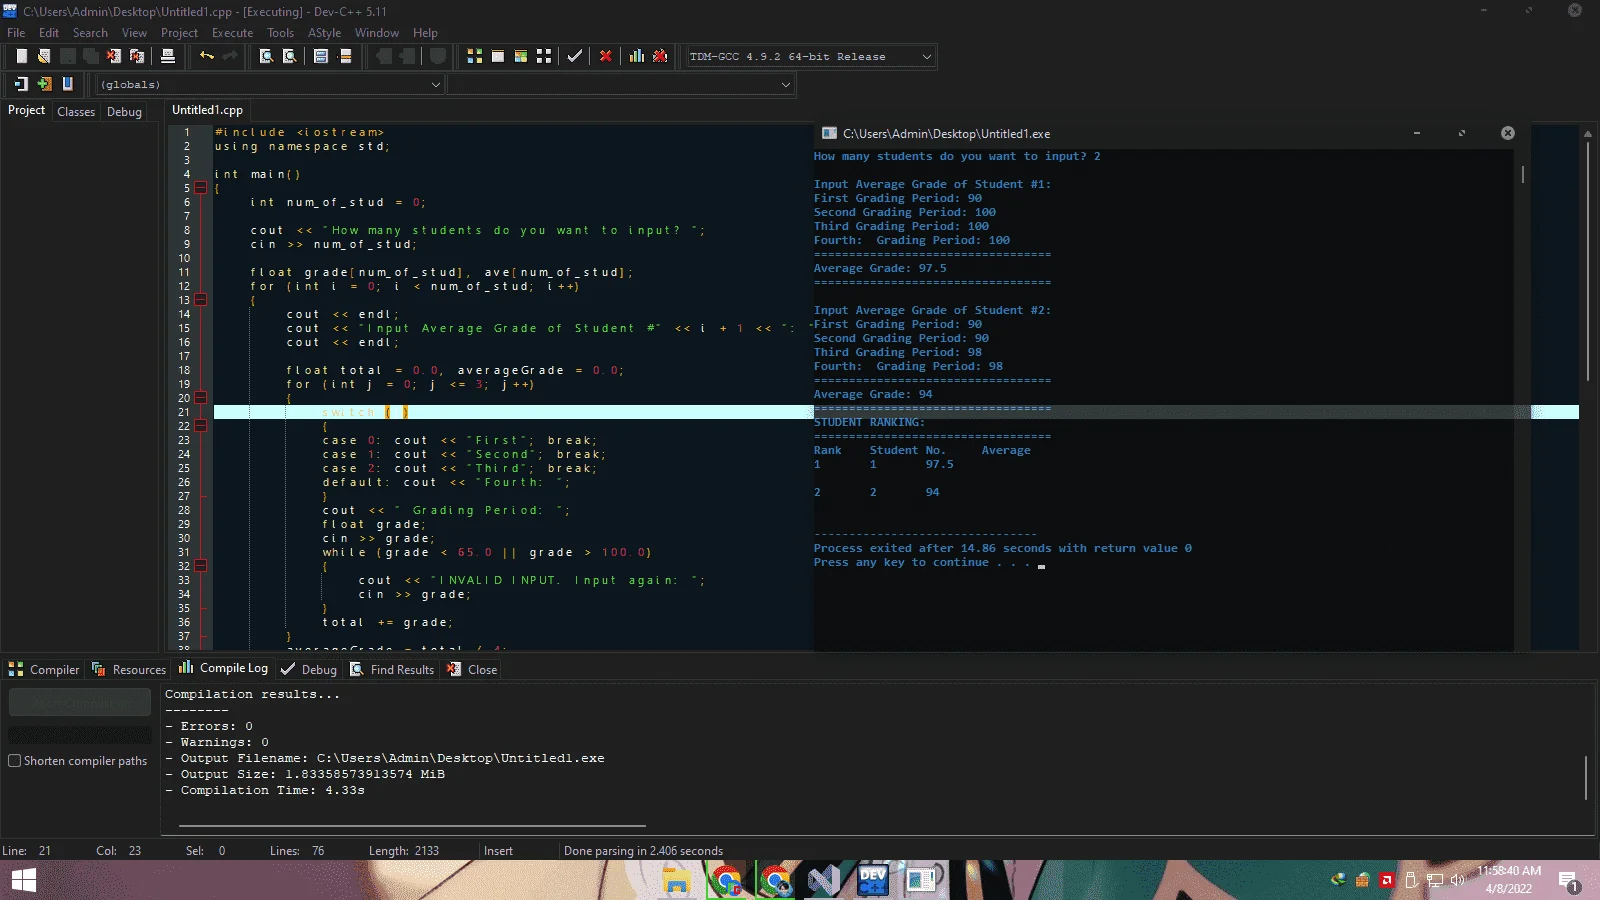
Task: Collapse the code fold at line 13
Action: [x=200, y=300]
